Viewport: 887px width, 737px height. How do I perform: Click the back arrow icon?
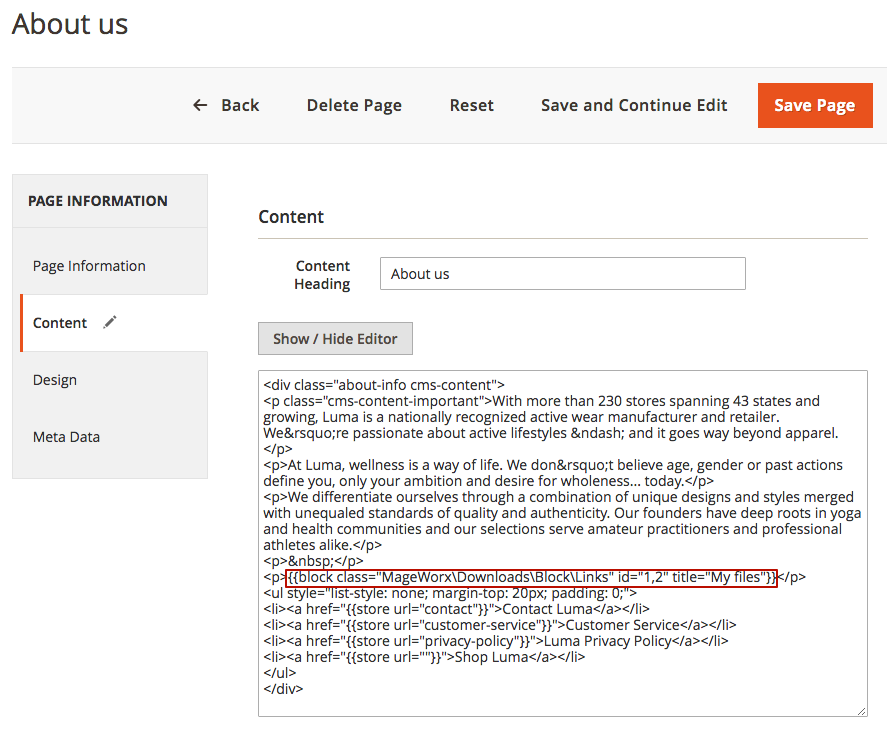[x=200, y=105]
